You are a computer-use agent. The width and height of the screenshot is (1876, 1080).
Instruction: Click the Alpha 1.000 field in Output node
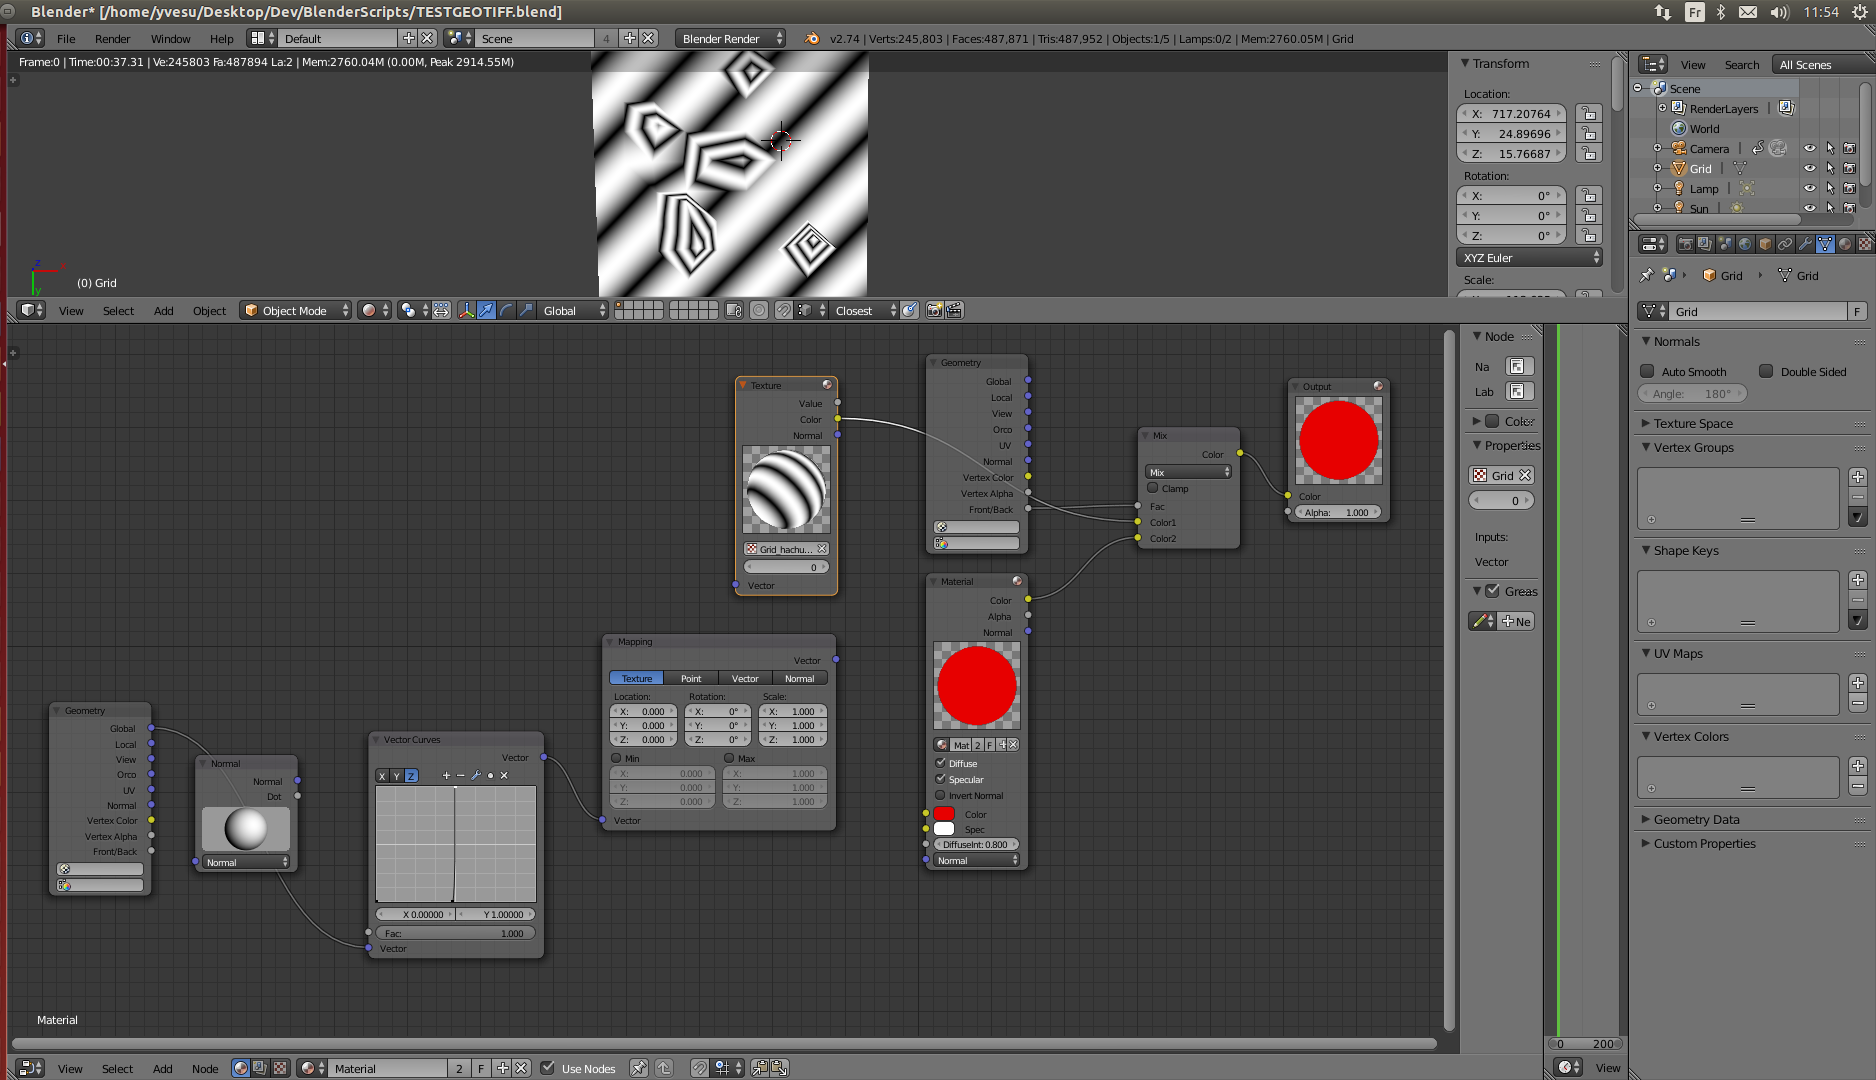pos(1338,512)
